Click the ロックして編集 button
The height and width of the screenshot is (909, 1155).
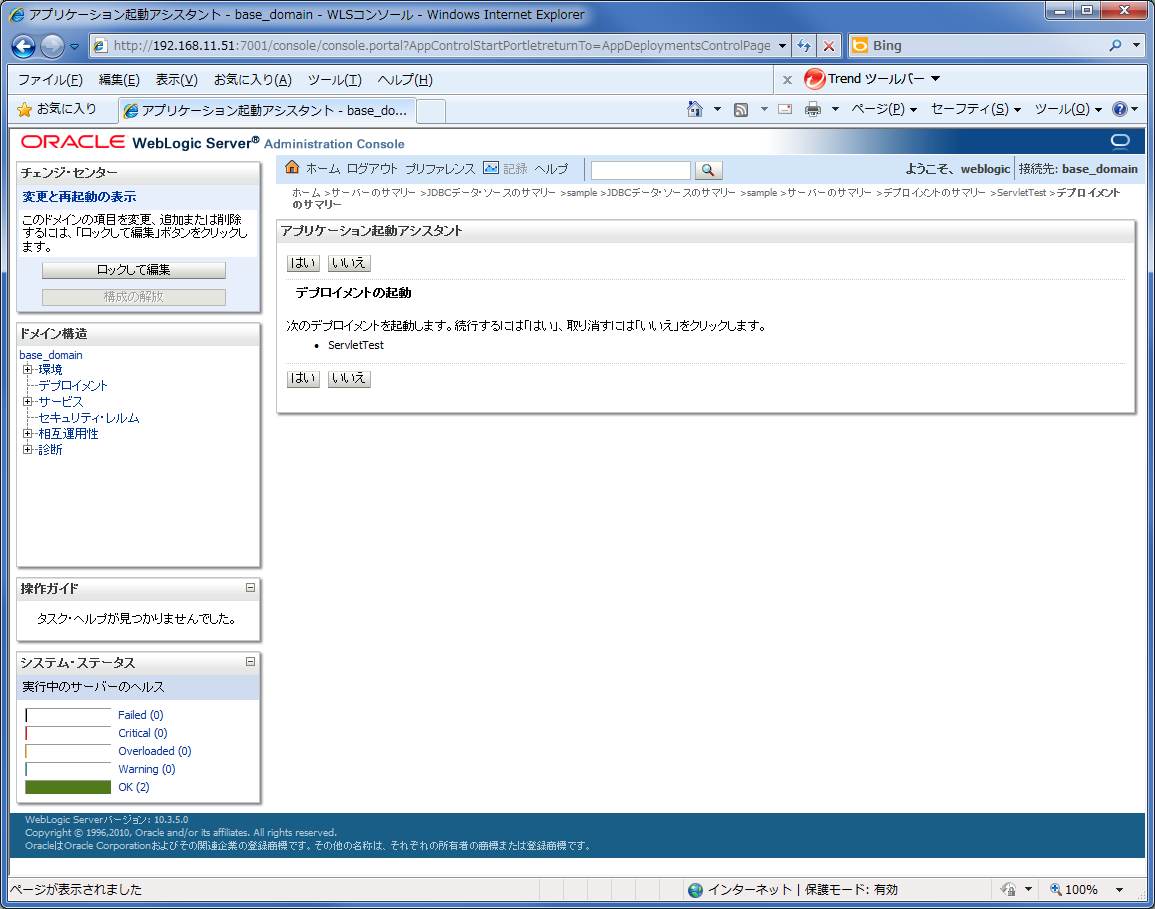(133, 270)
